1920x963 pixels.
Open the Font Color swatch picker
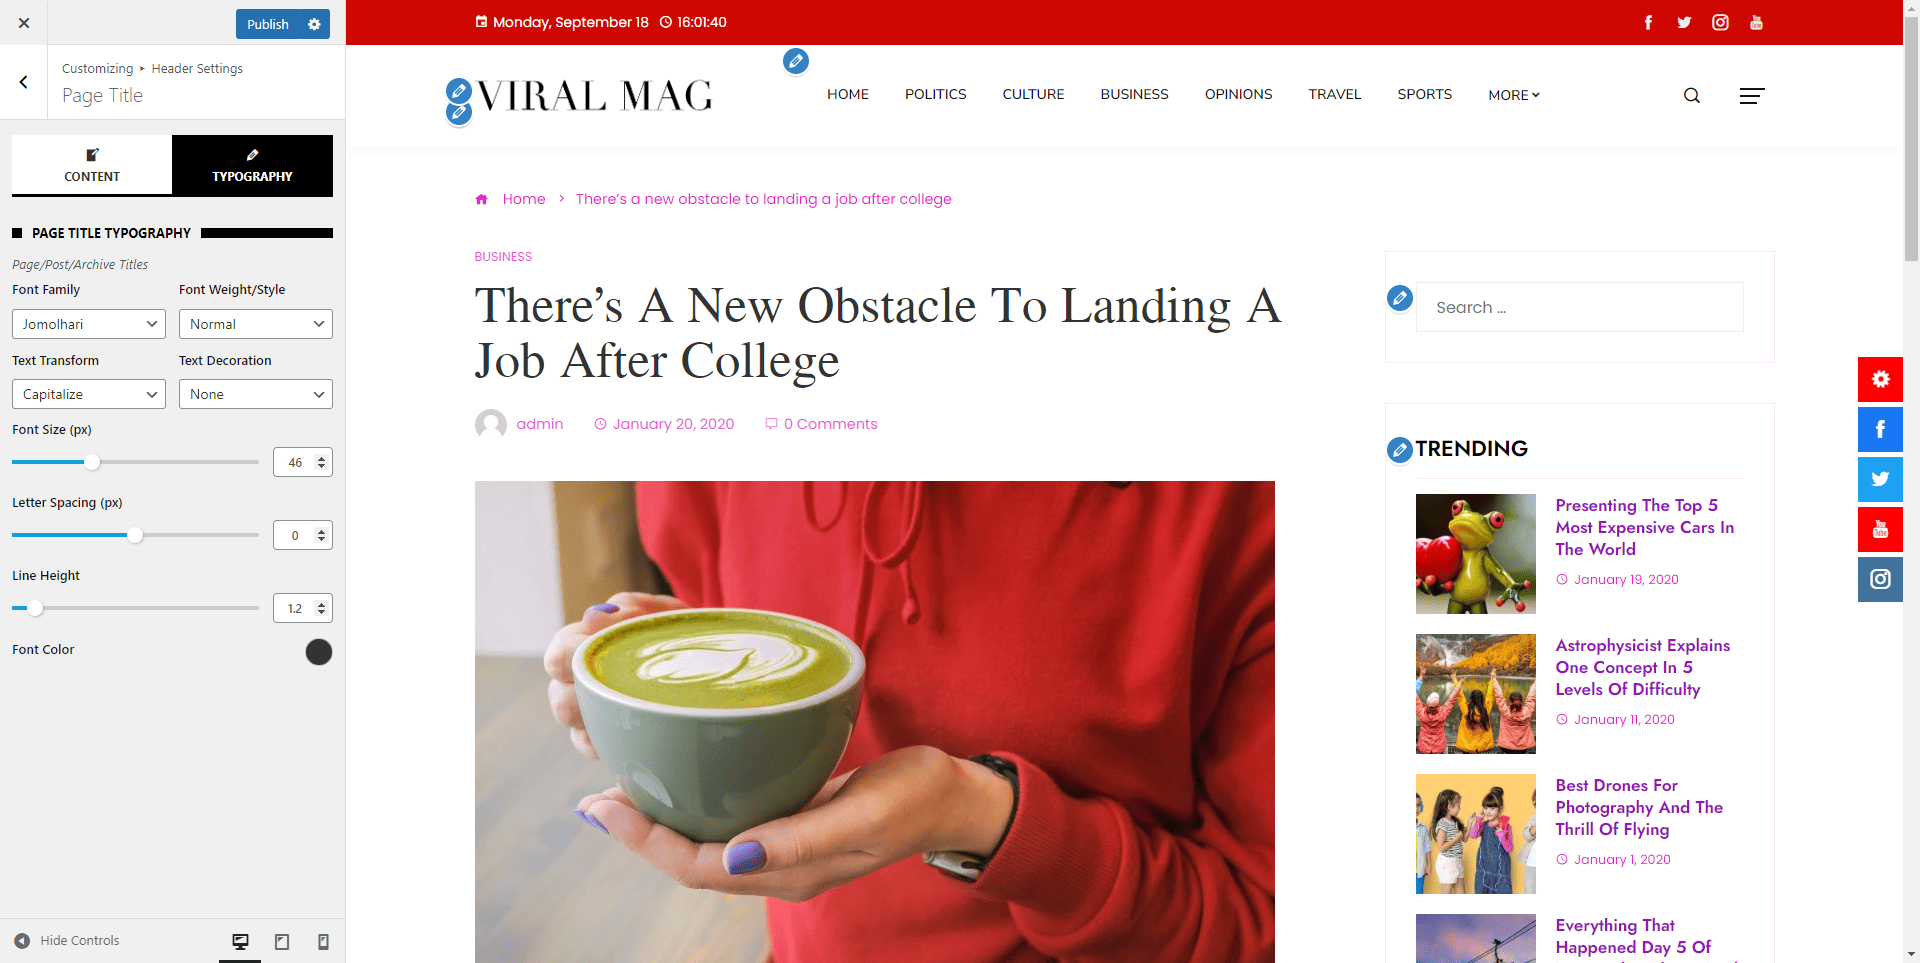[319, 652]
